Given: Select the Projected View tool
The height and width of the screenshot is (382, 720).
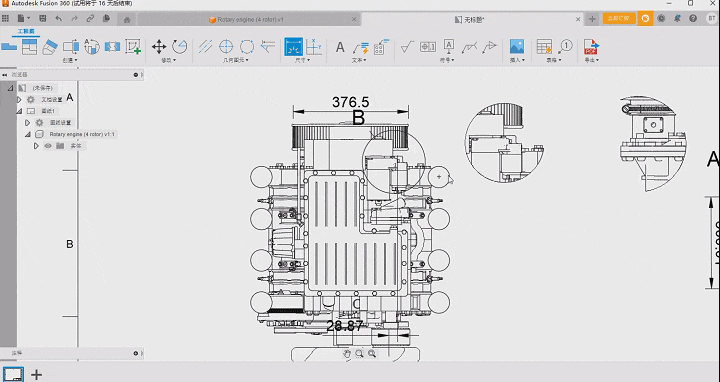Looking at the screenshot, I should 29,47.
